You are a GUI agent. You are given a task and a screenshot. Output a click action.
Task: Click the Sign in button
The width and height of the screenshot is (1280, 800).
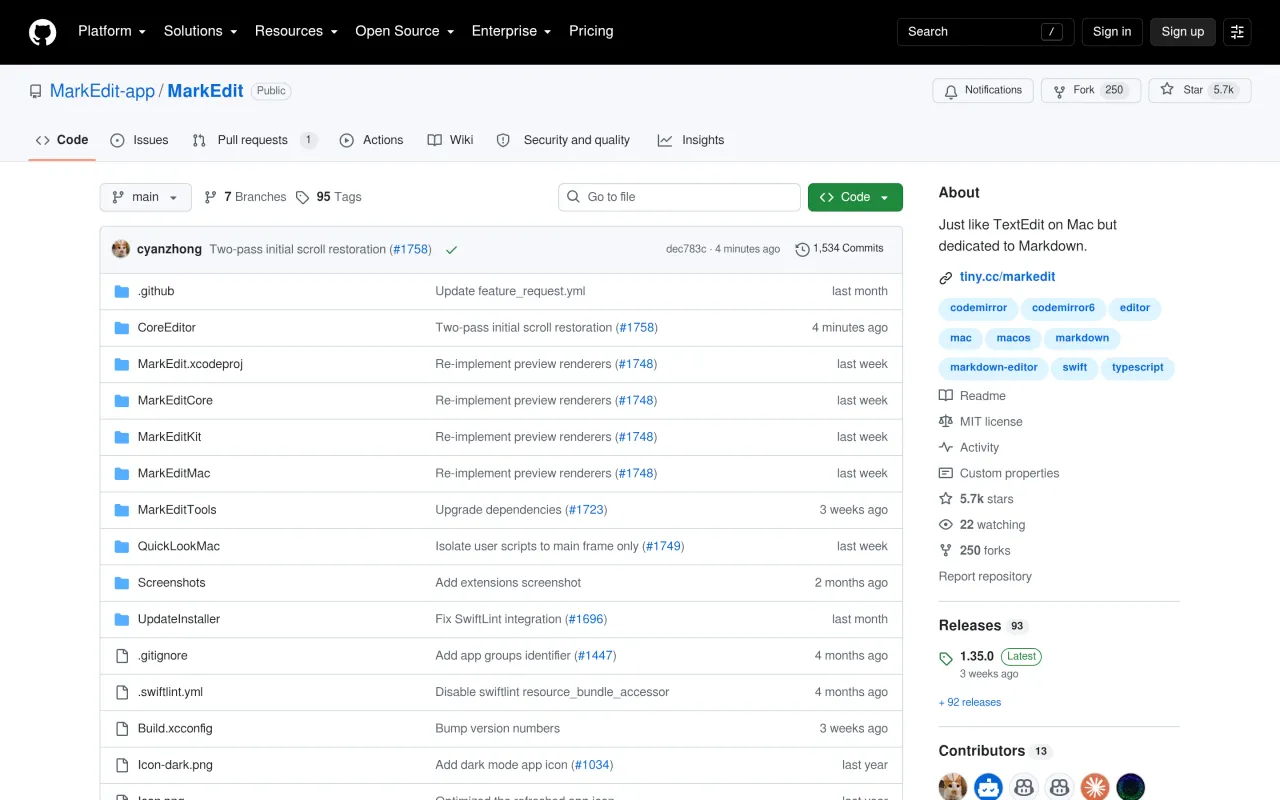click(x=1112, y=32)
